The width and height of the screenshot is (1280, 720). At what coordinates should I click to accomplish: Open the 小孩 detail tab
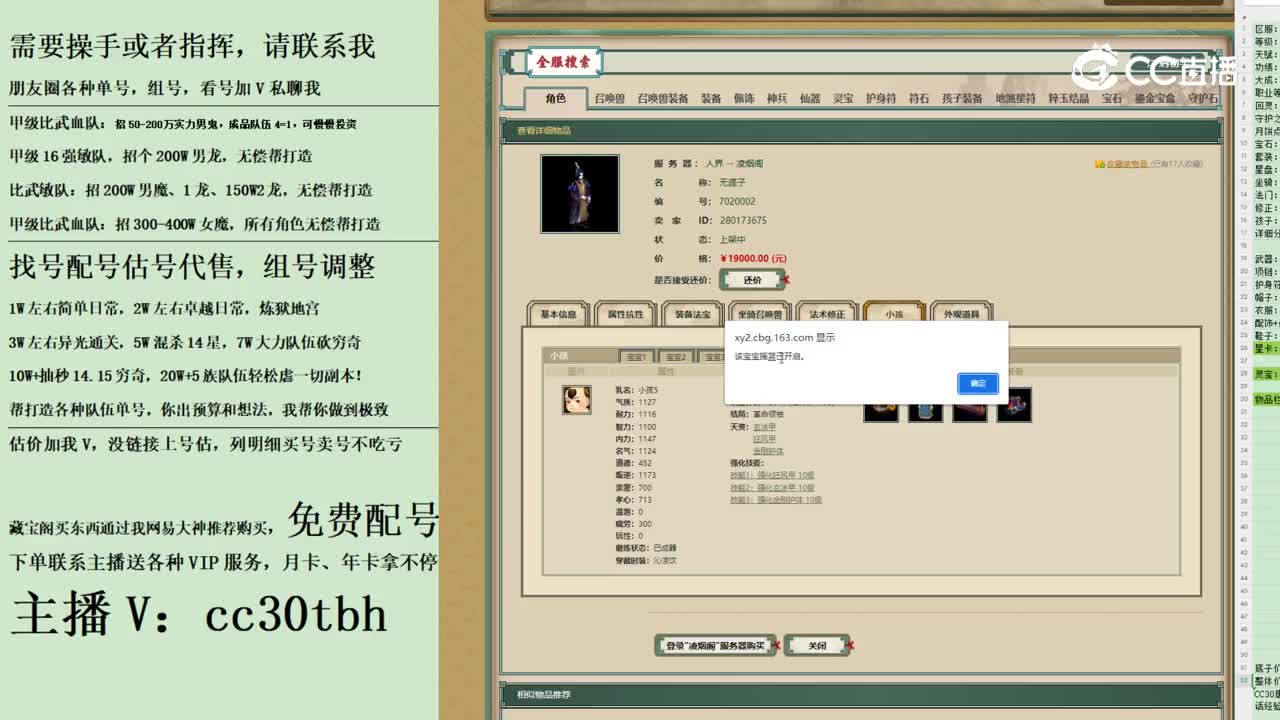click(x=893, y=314)
